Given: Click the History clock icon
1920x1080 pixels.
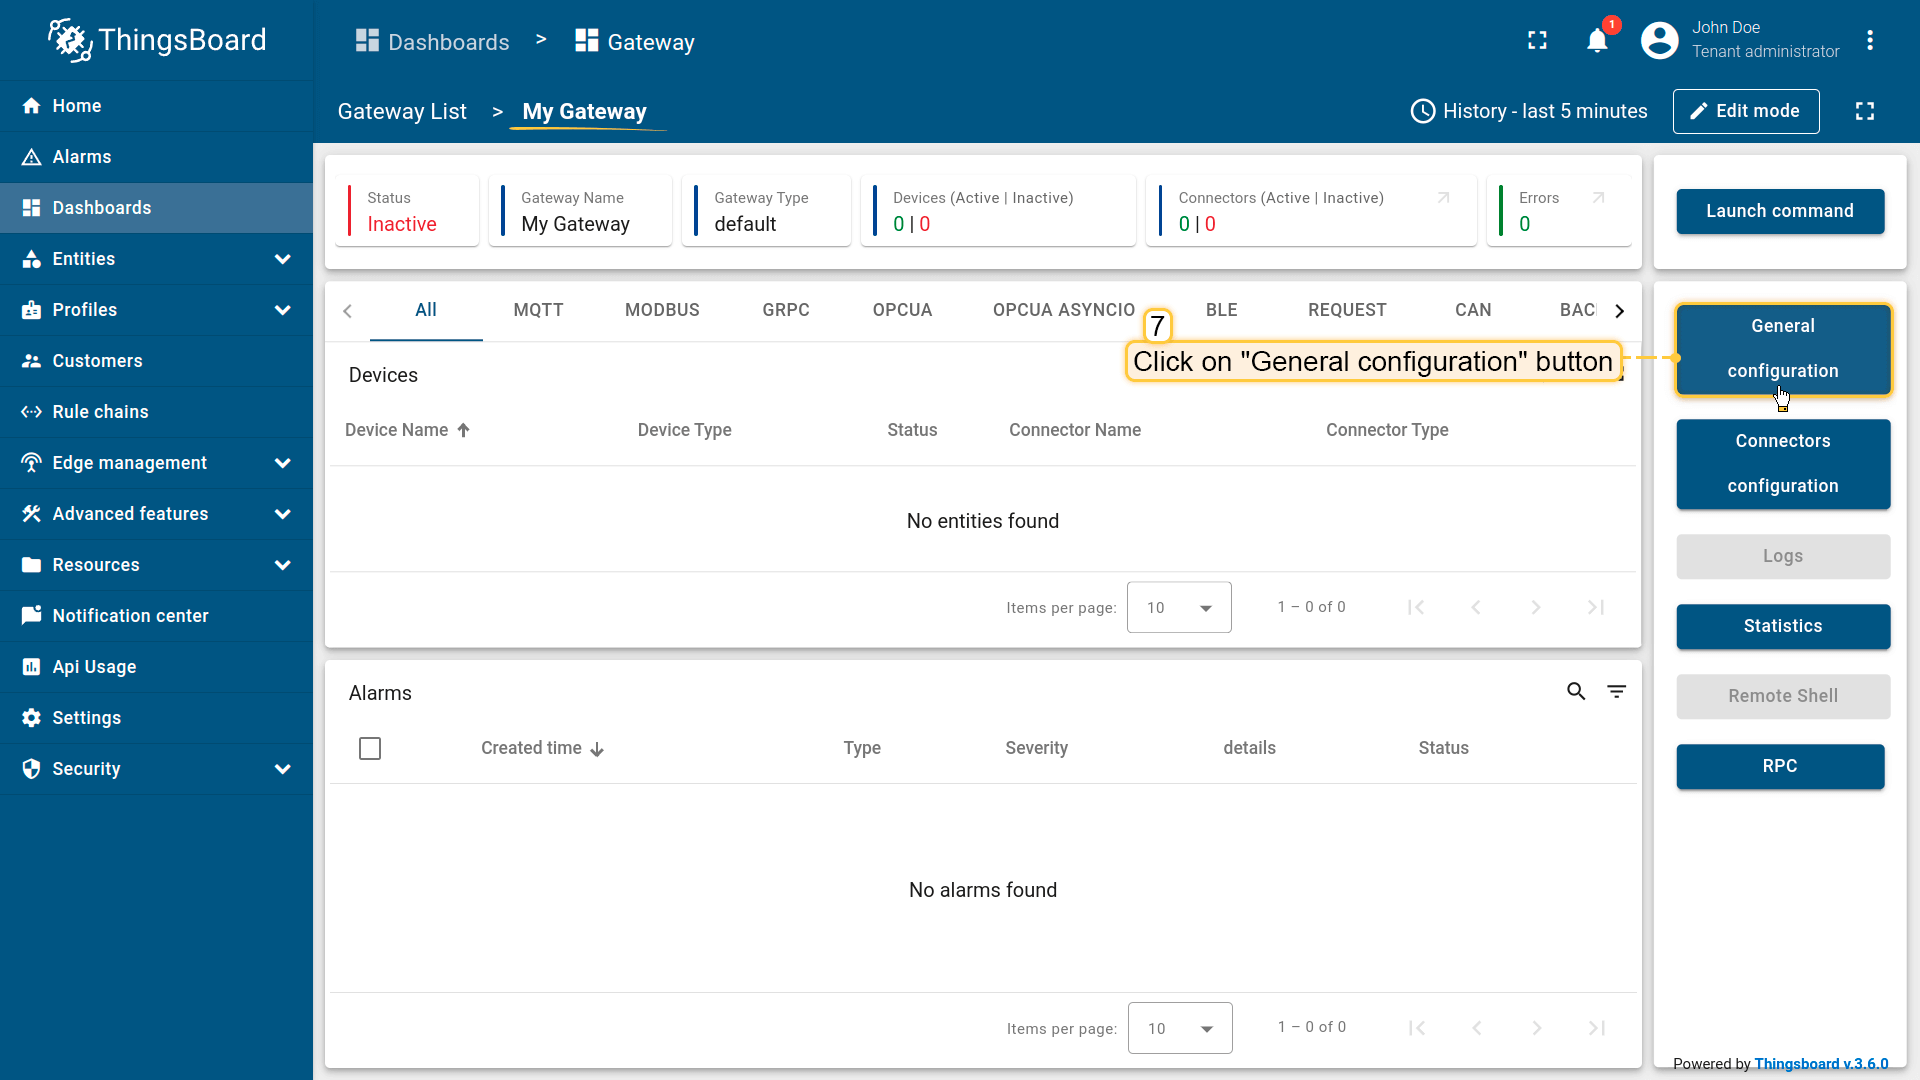Looking at the screenshot, I should click(x=1423, y=111).
